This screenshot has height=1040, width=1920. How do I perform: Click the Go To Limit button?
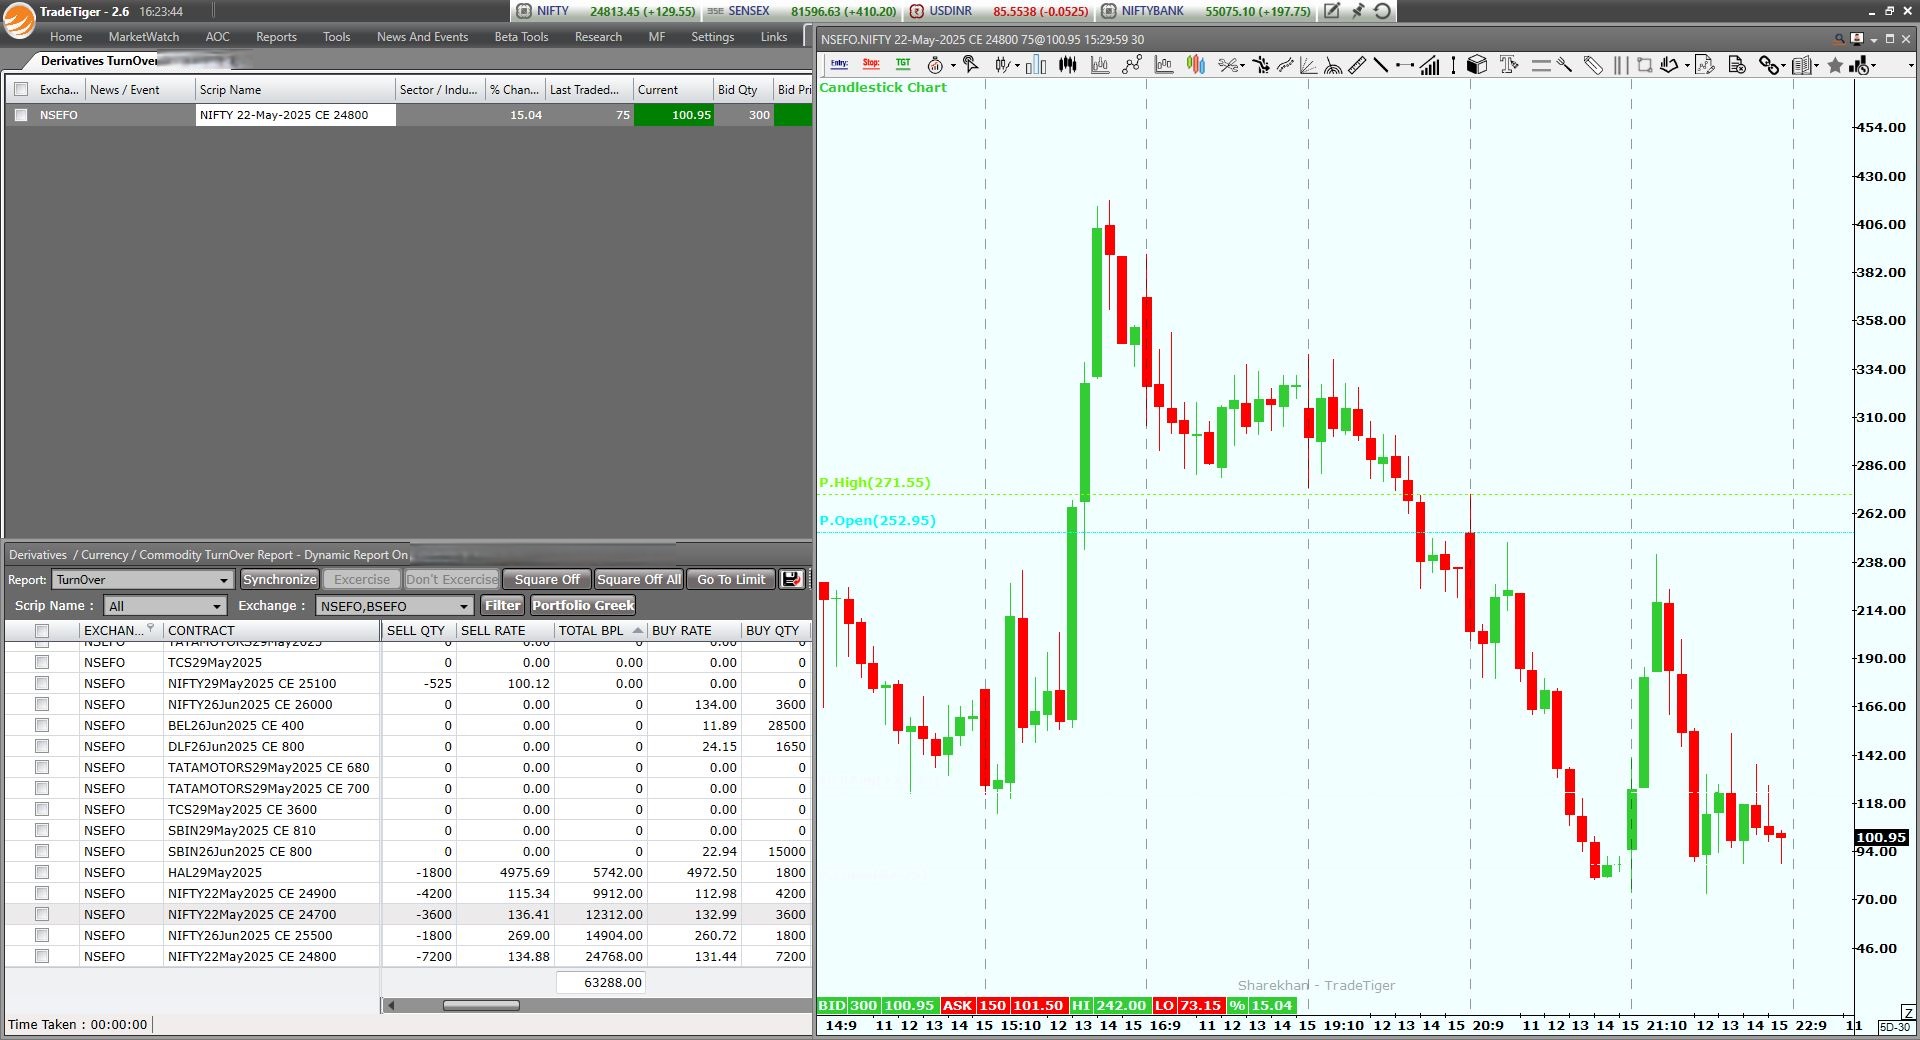[731, 579]
